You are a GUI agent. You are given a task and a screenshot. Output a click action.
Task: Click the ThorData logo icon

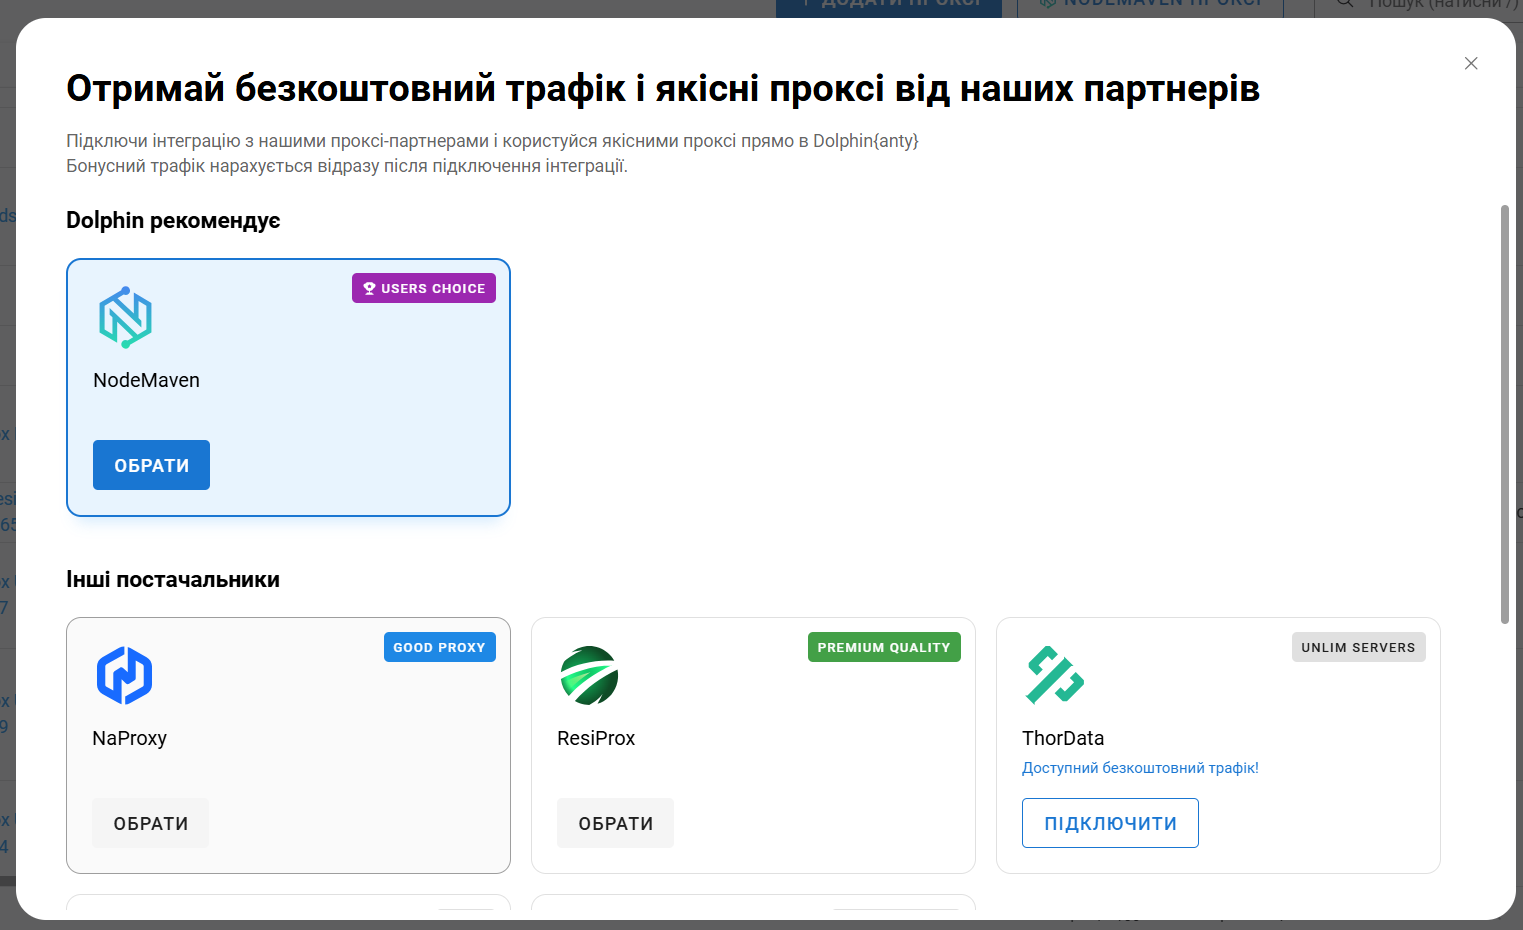pyautogui.click(x=1055, y=675)
